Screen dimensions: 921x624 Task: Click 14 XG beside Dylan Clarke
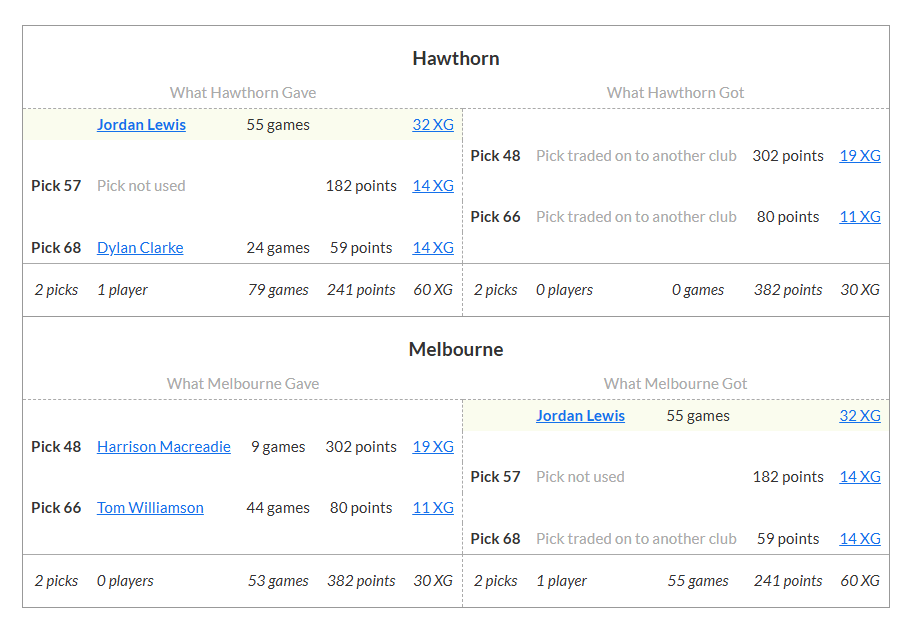click(x=432, y=248)
